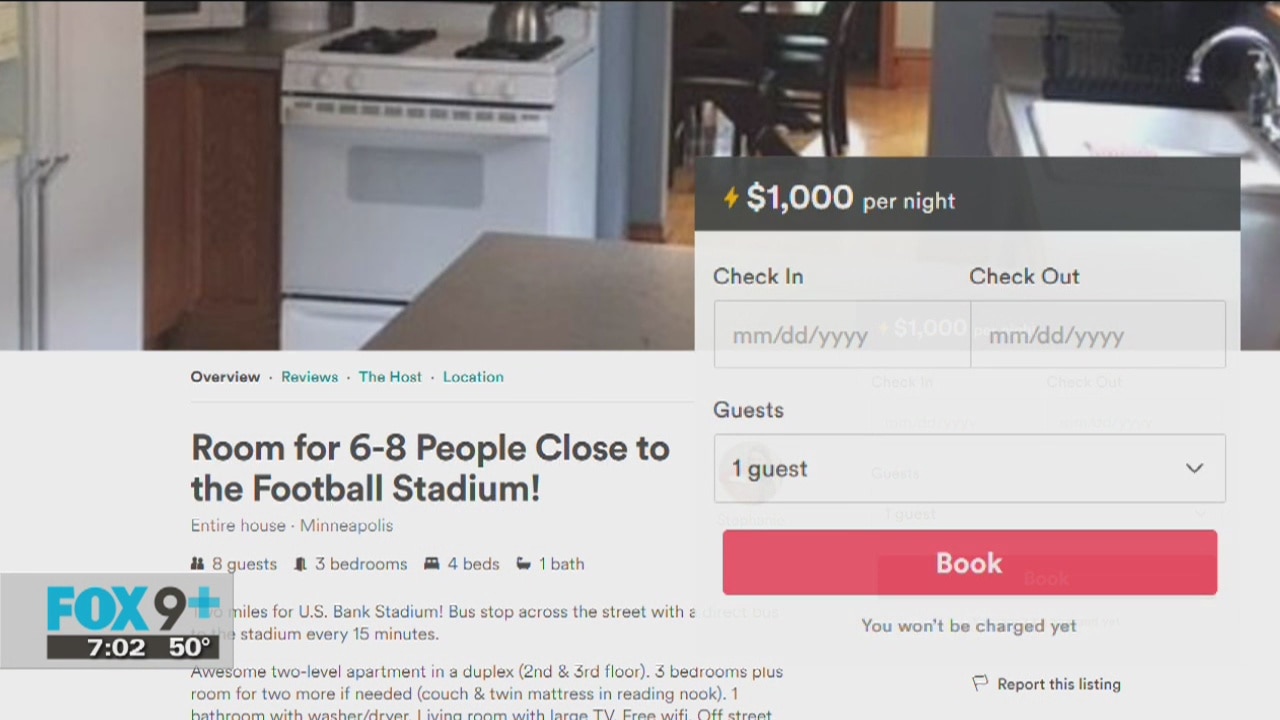Select the Check In date field
The width and height of the screenshot is (1280, 720).
[842, 335]
